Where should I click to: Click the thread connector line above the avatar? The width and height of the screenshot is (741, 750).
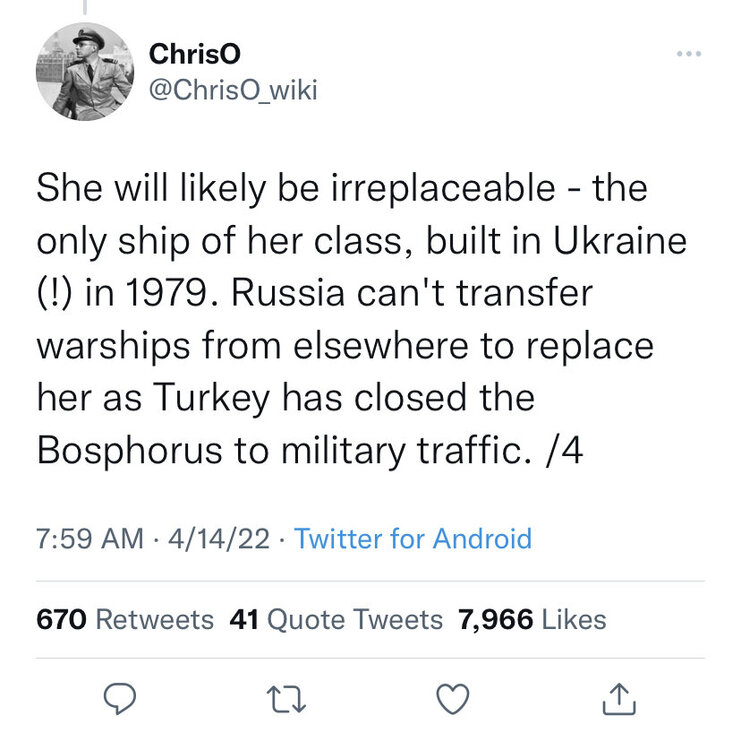pos(85,8)
